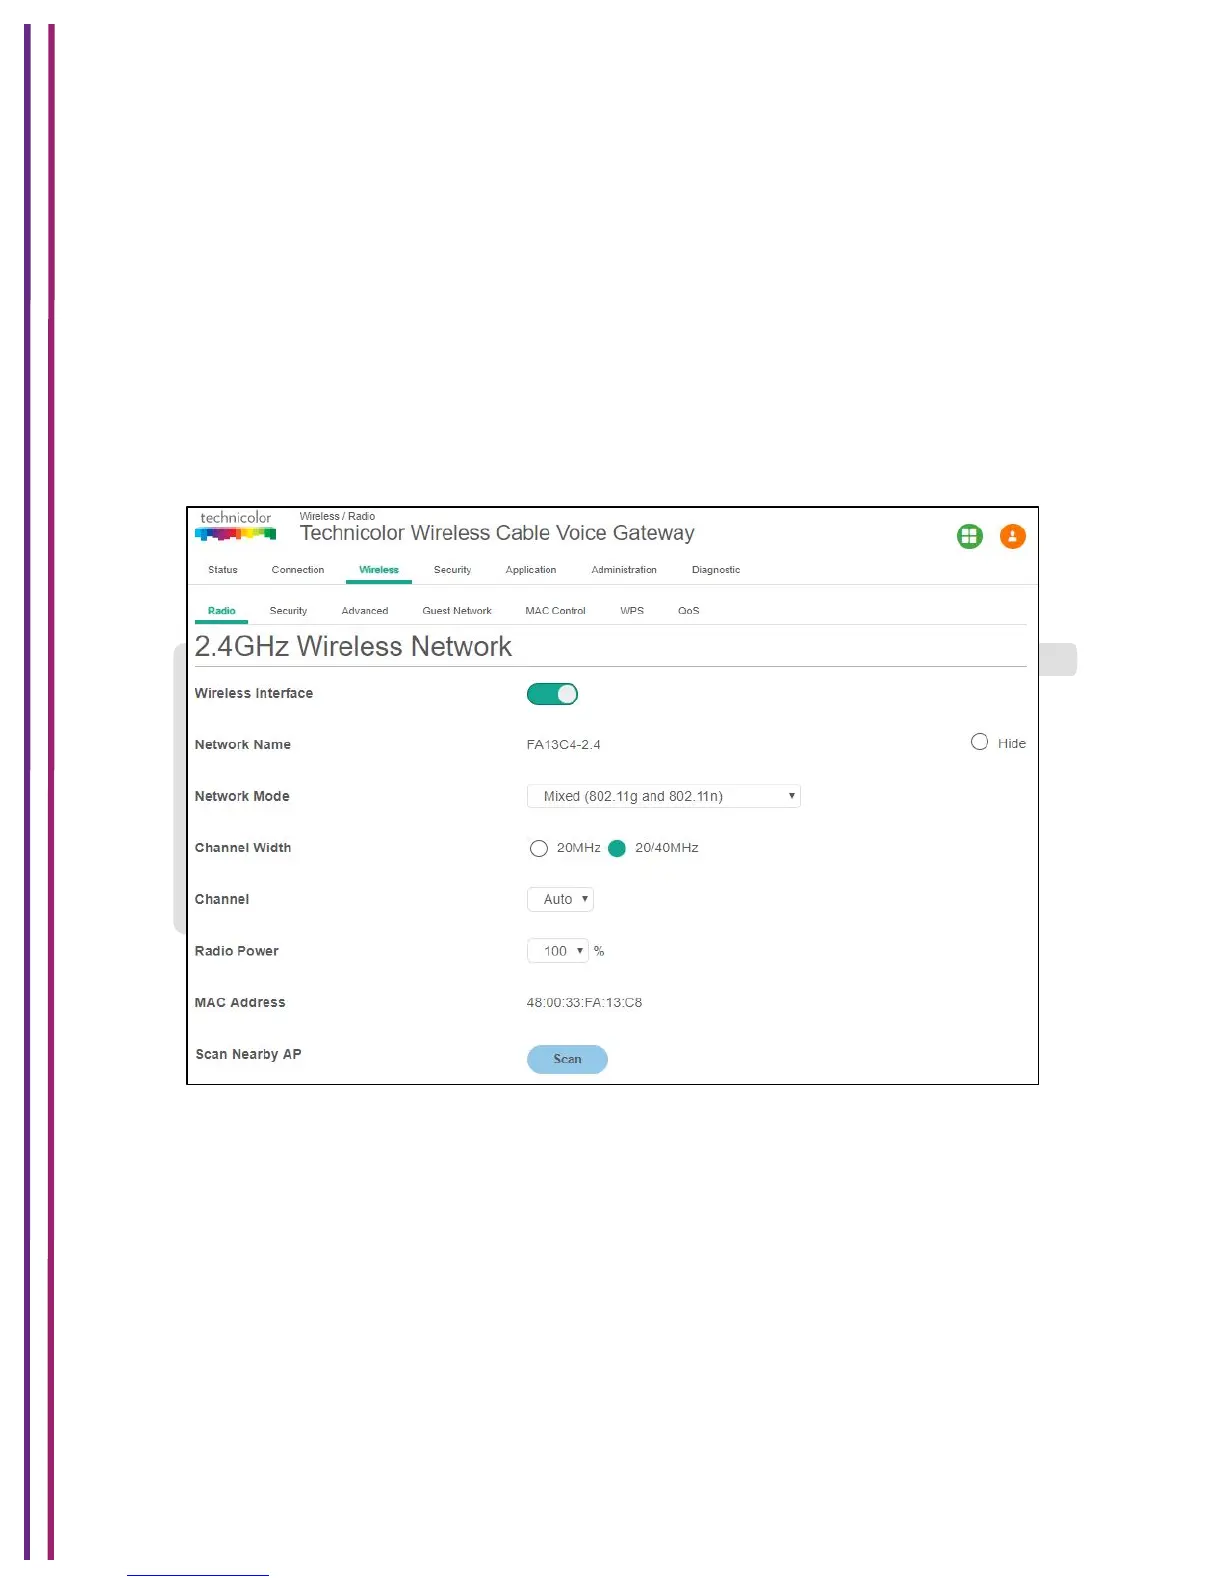Switch to the Radio sub-tab
Screen dimensions: 1224x1584
pyautogui.click(x=222, y=611)
